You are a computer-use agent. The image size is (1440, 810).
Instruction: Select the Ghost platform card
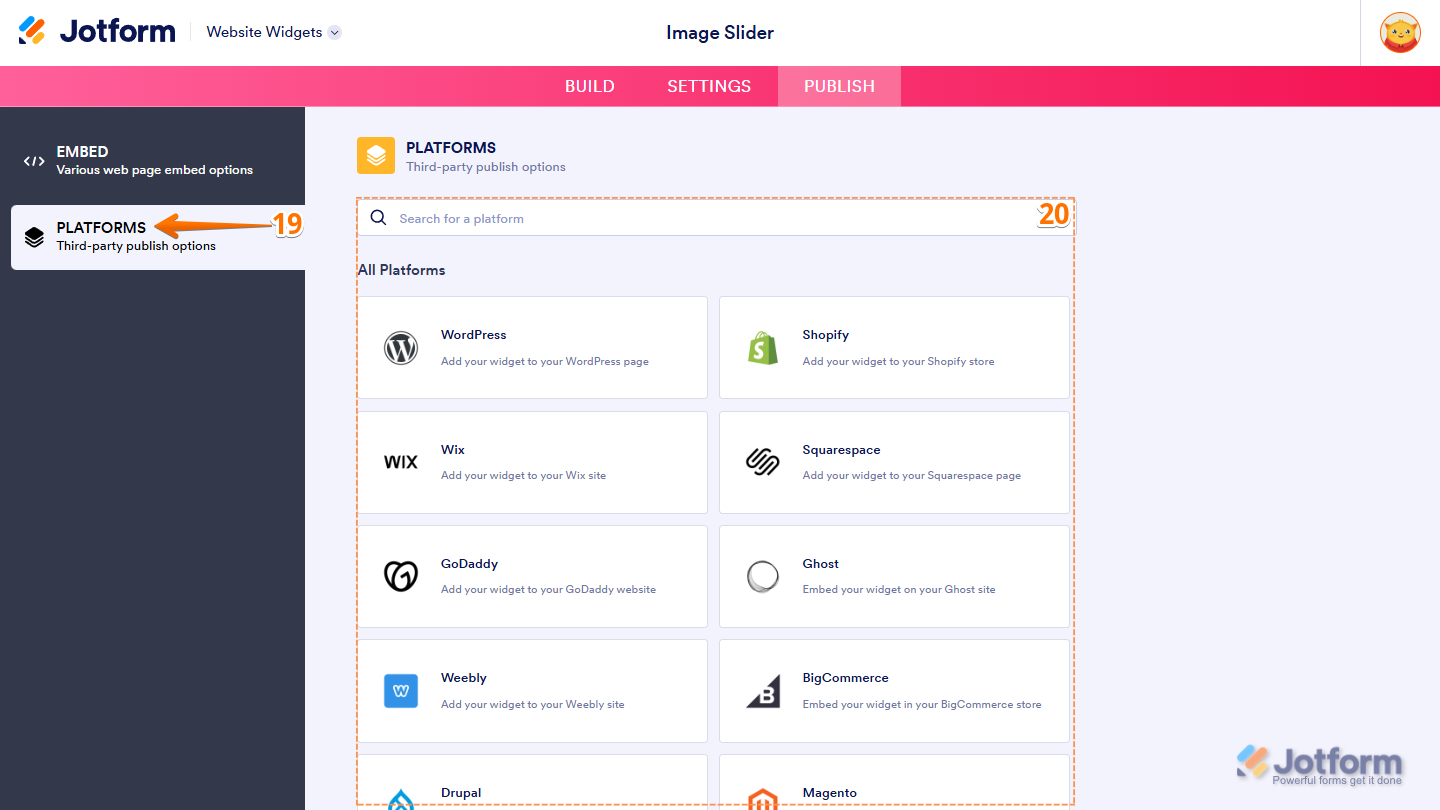894,576
